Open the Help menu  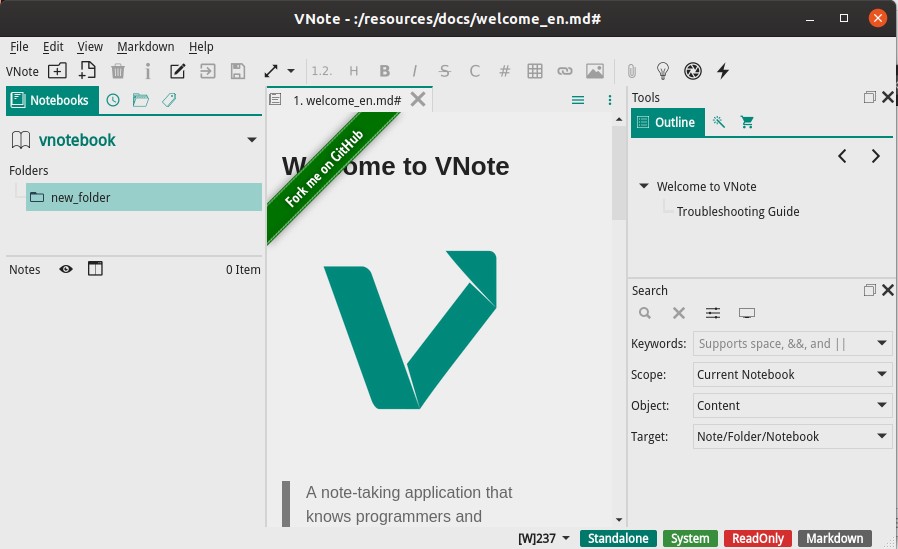coord(201,47)
